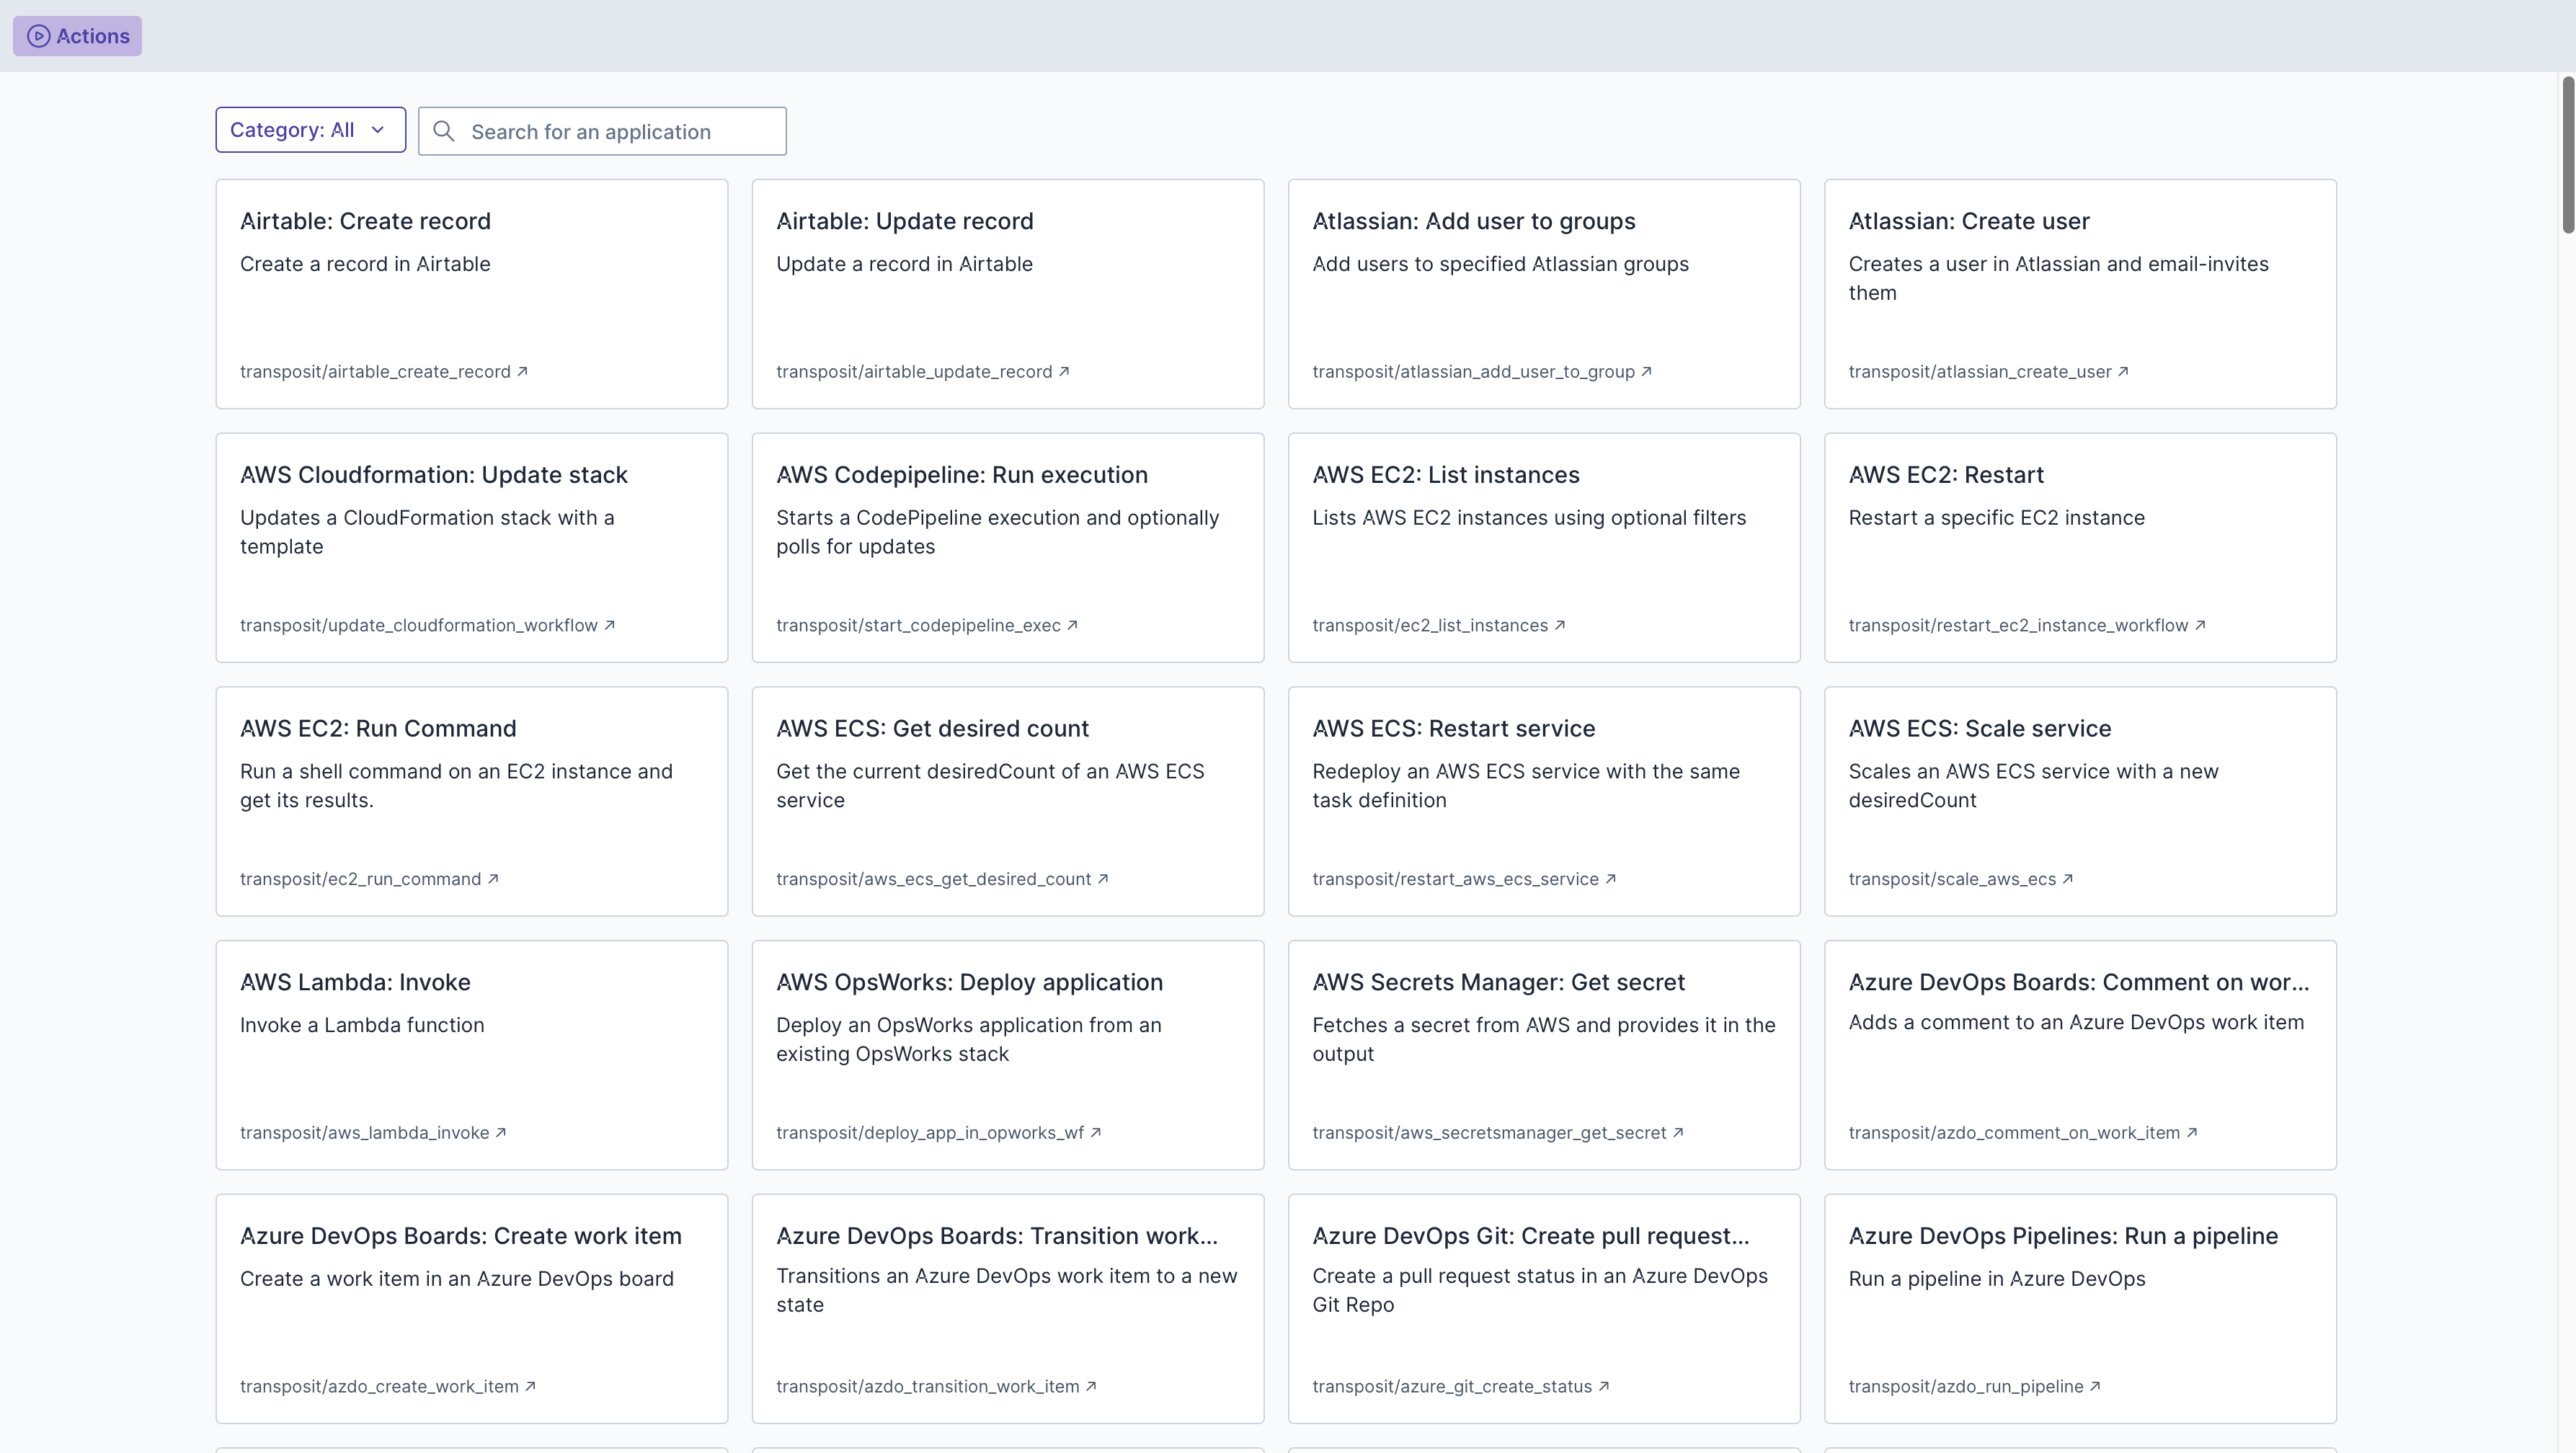2576x1453 pixels.
Task: Open external arrow beside airtable_create_record
Action: coord(522,371)
